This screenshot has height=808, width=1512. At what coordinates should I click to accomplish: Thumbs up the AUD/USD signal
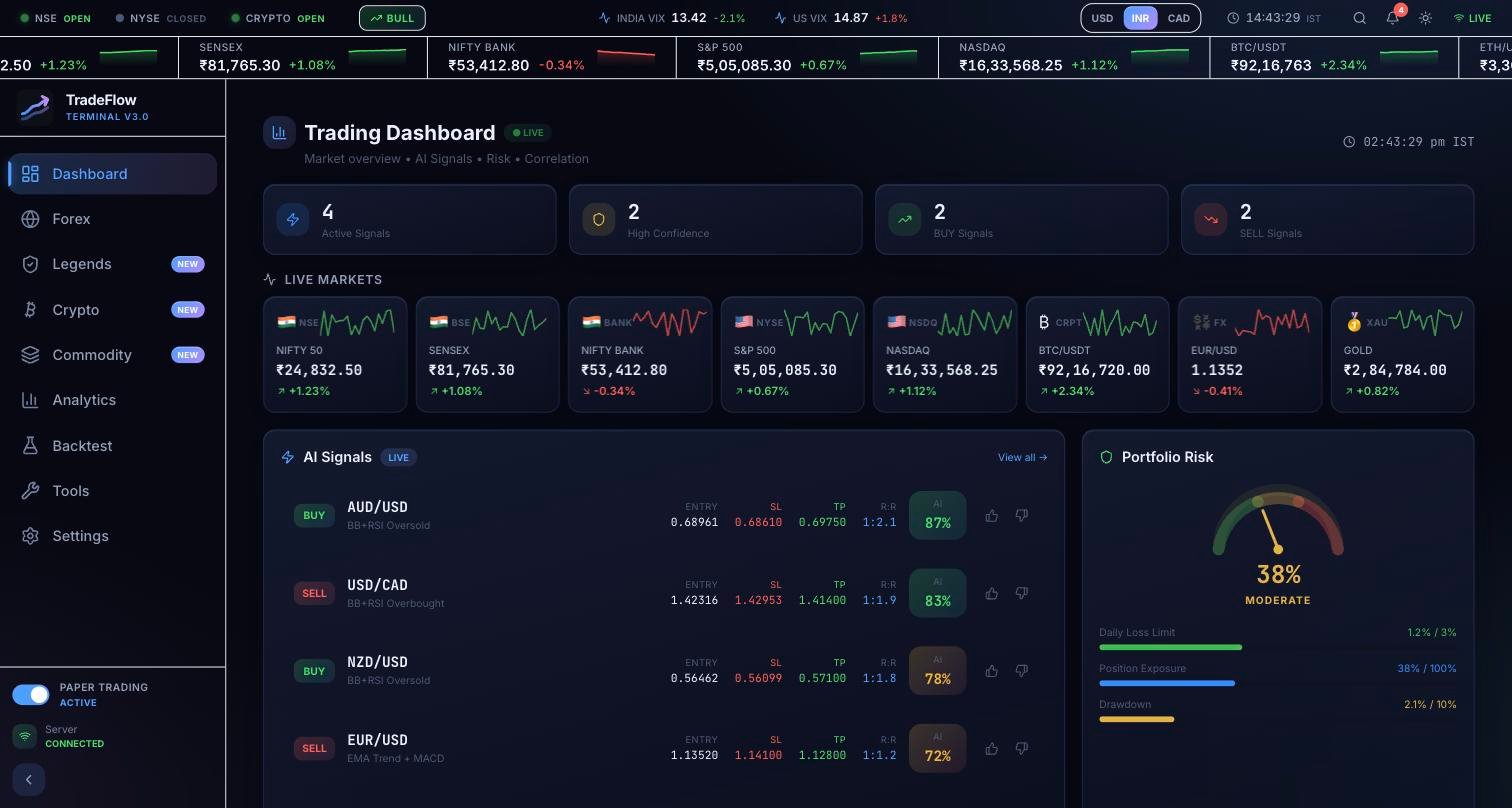[x=991, y=516]
